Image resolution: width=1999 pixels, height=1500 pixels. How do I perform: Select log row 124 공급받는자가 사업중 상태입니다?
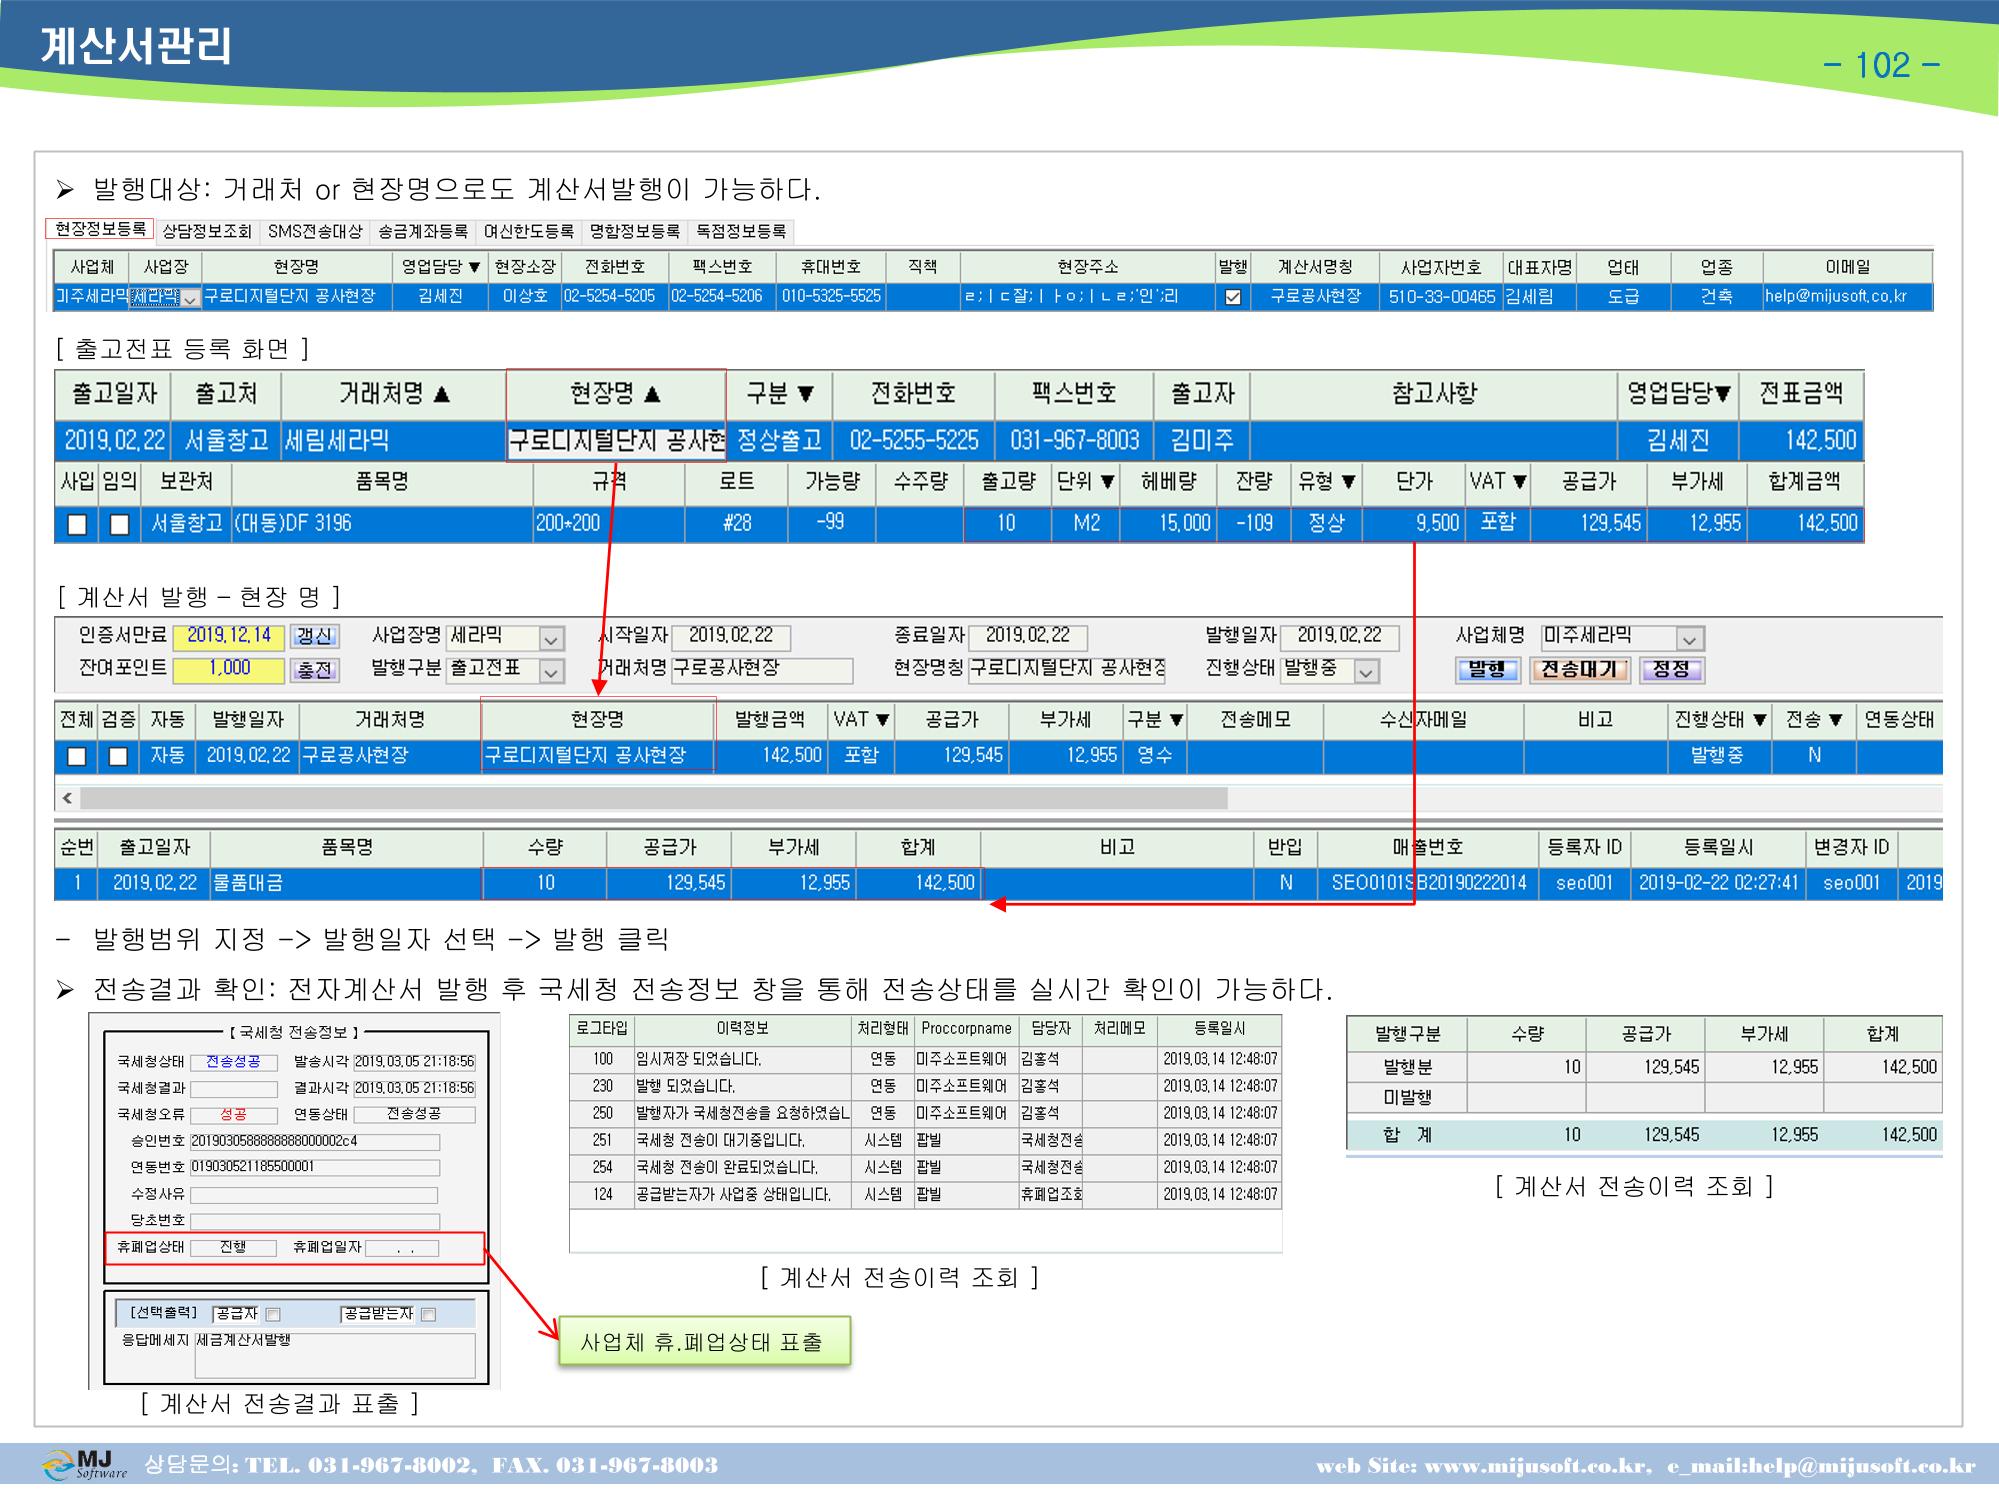[x=925, y=1194]
